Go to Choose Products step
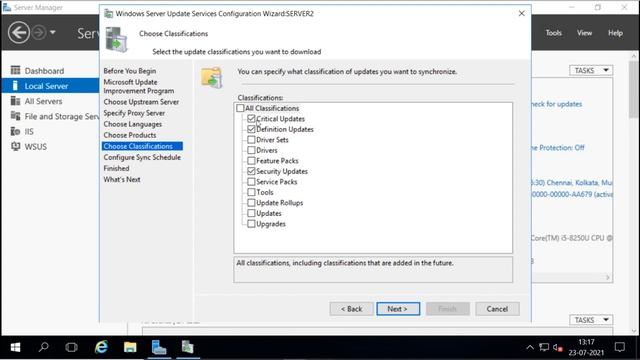Image resolution: width=640 pixels, height=360 pixels. (x=130, y=135)
